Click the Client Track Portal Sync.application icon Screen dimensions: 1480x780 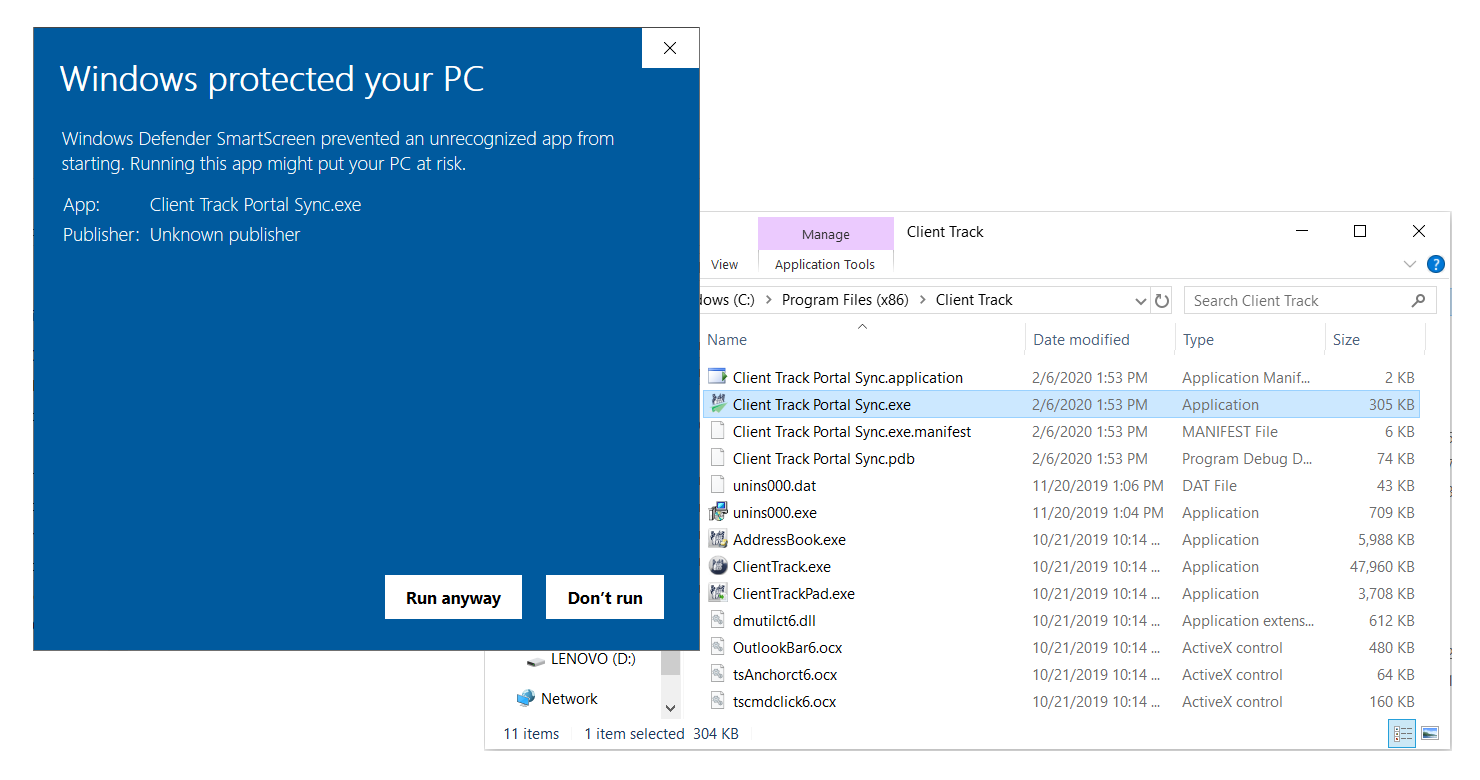[717, 377]
